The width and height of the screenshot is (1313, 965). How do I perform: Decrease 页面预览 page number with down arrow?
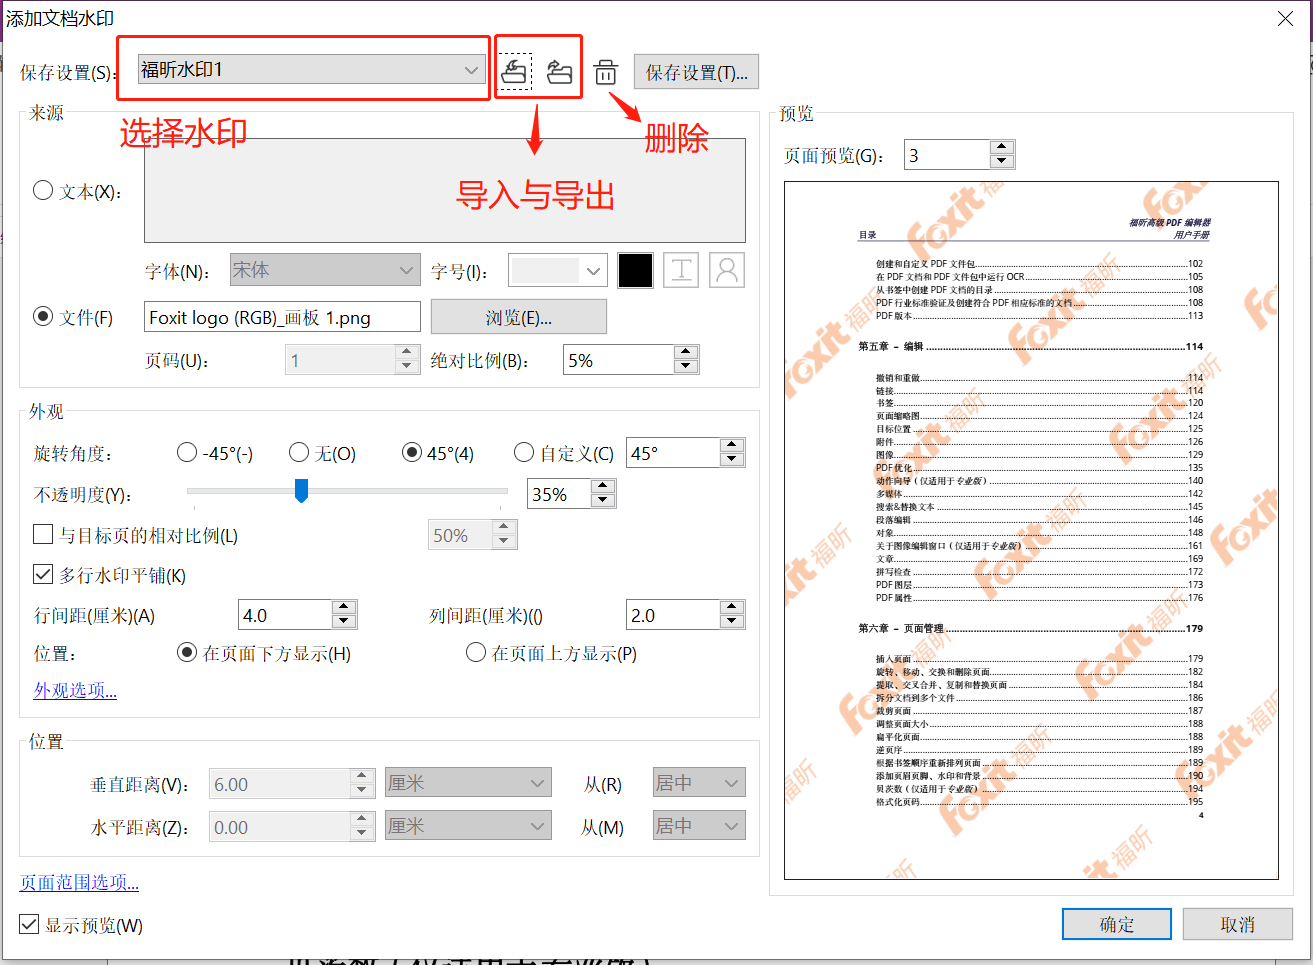tap(1002, 161)
